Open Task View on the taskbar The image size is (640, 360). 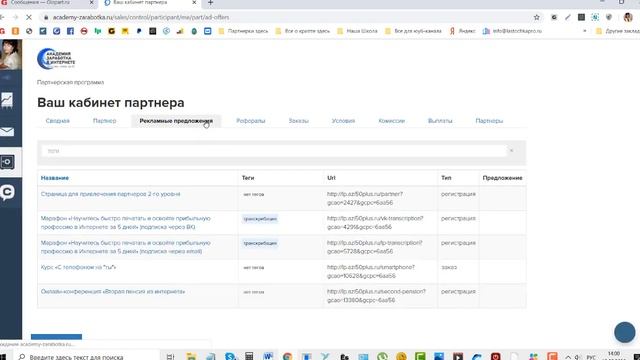170,357
